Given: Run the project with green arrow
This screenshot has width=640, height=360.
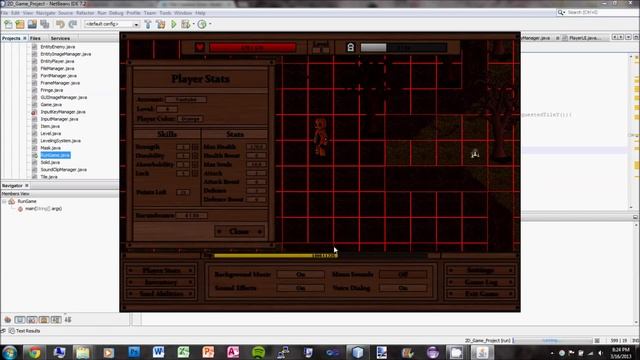Looking at the screenshot, I should [x=174, y=24].
